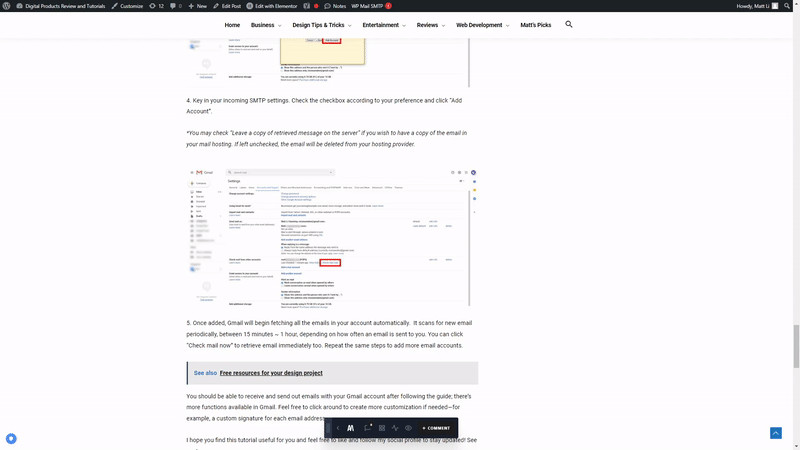Open the 12 pending updates icon
This screenshot has height=450, width=800.
(156, 6)
